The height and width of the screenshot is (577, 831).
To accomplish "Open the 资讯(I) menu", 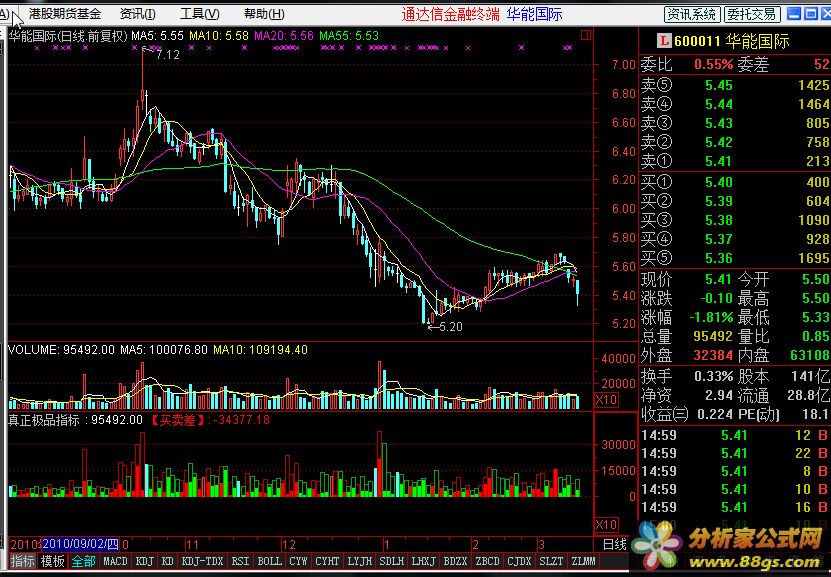I will (138, 14).
